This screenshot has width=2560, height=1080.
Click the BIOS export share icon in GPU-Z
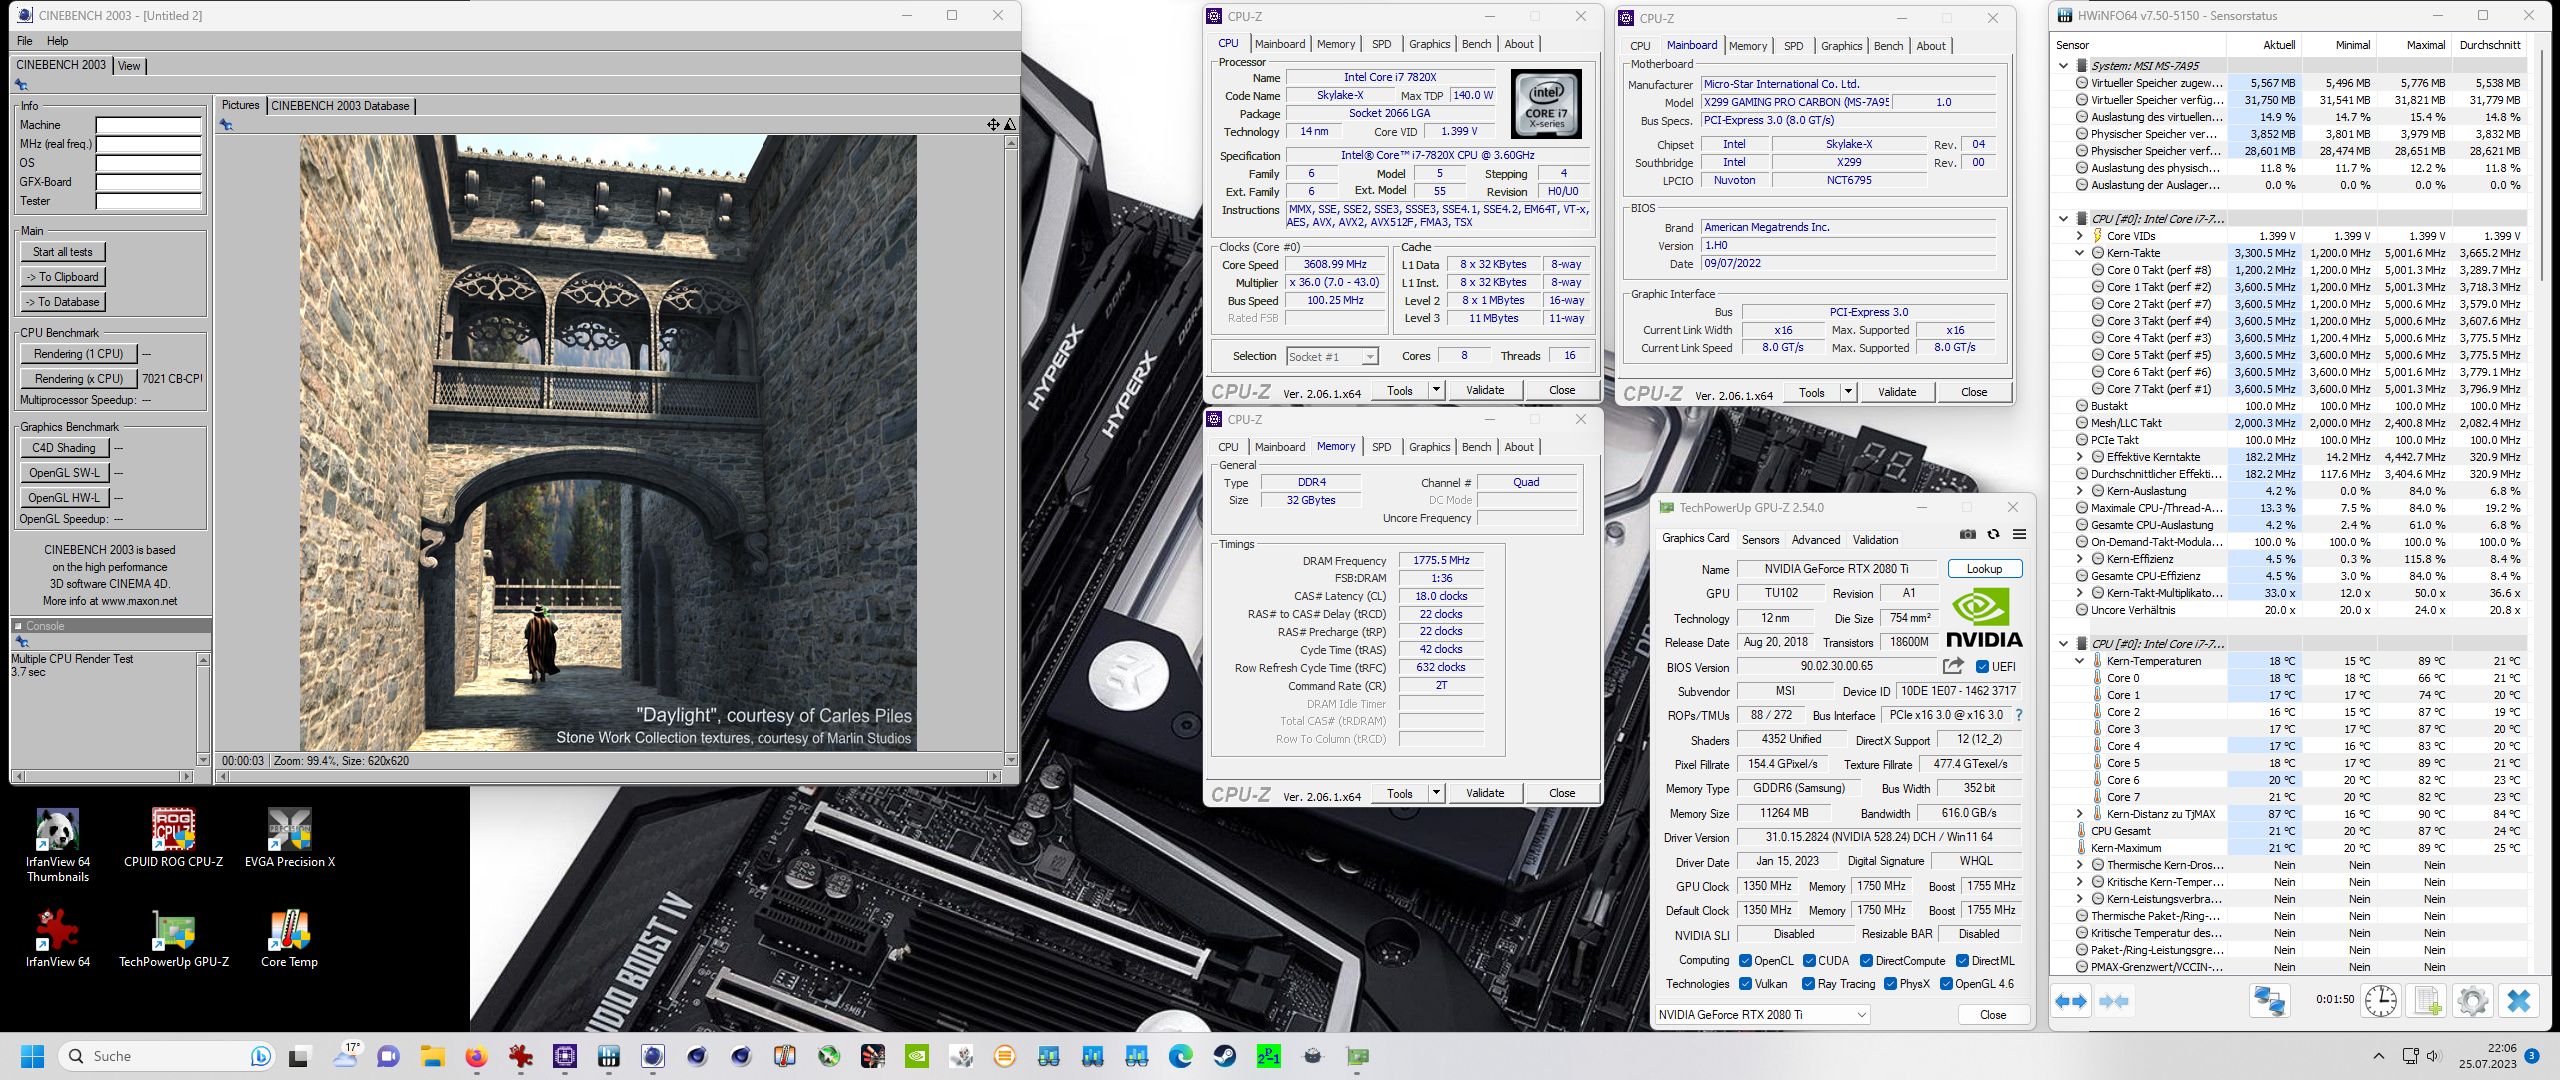[1953, 666]
